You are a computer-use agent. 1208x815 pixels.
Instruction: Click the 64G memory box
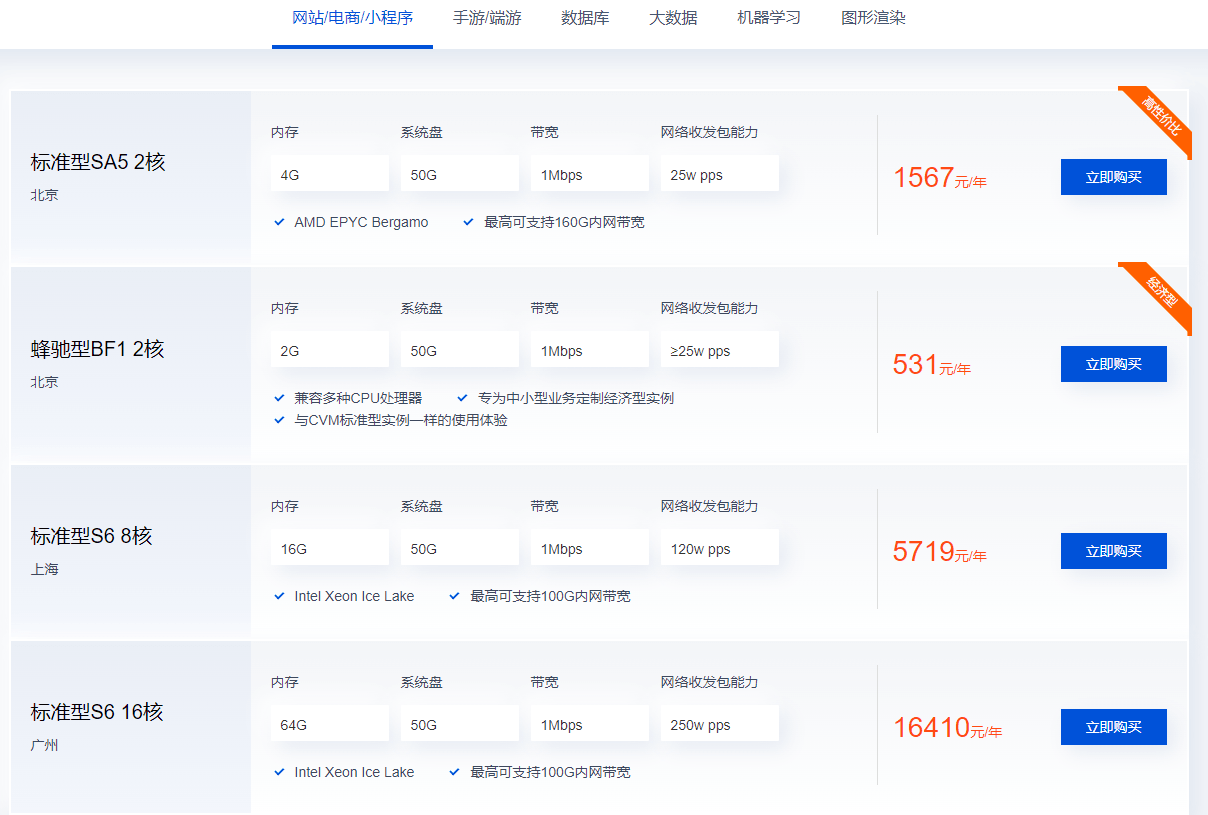(329, 725)
